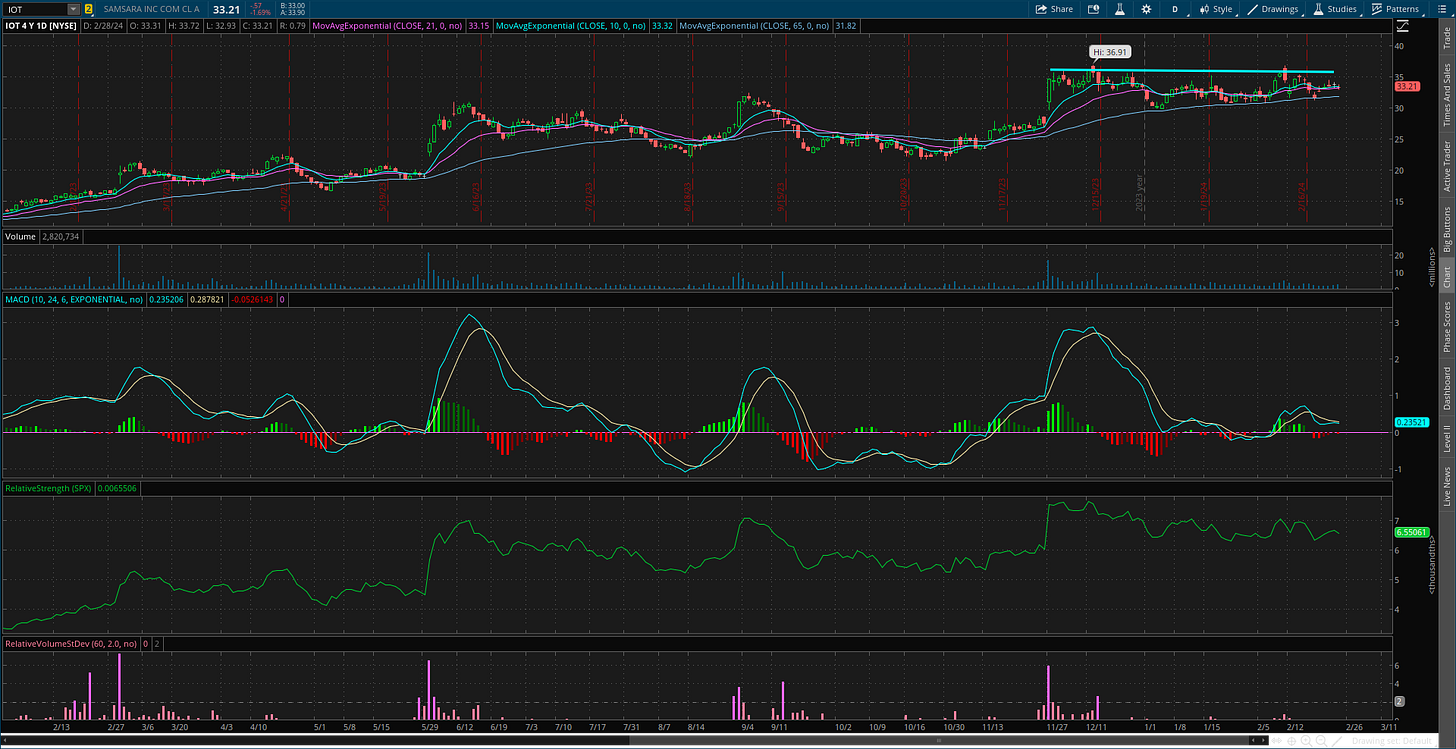This screenshot has width=1456, height=749.
Task: Click the Volume 2,820,734 label
Action: coord(42,237)
